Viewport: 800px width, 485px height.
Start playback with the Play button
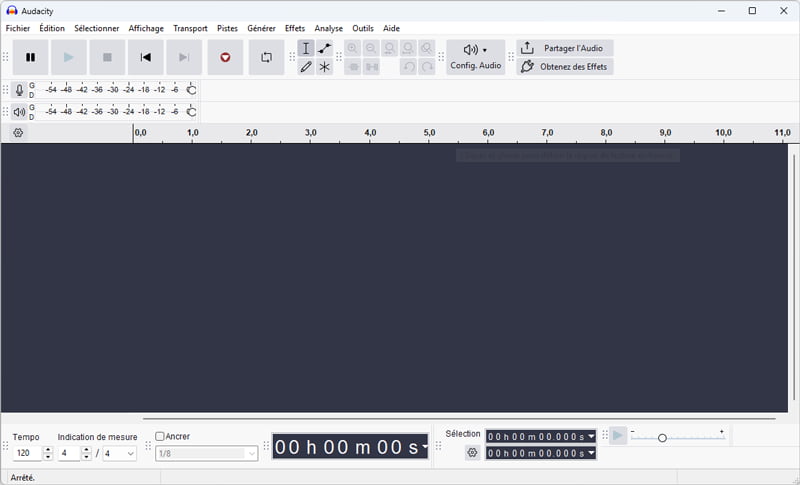click(69, 57)
